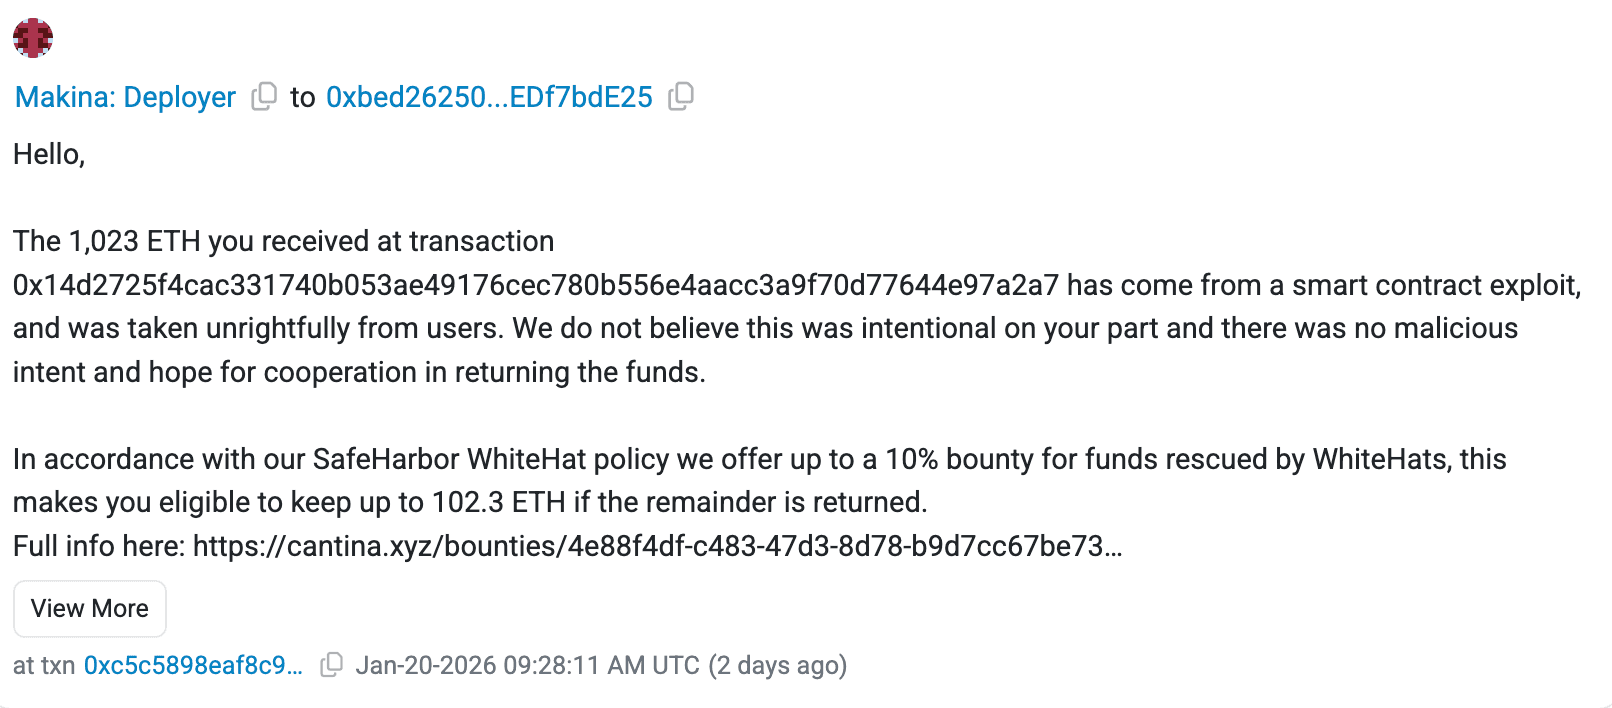Click the Jan-20-2026 timestamp
The height and width of the screenshot is (708, 1612).
coord(527,664)
